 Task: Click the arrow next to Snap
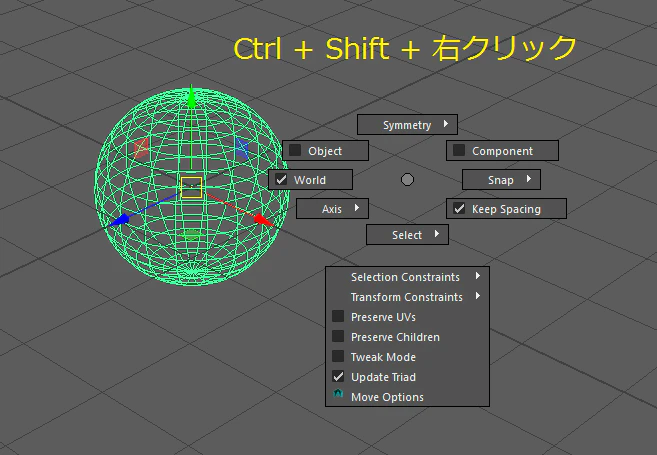(x=529, y=179)
